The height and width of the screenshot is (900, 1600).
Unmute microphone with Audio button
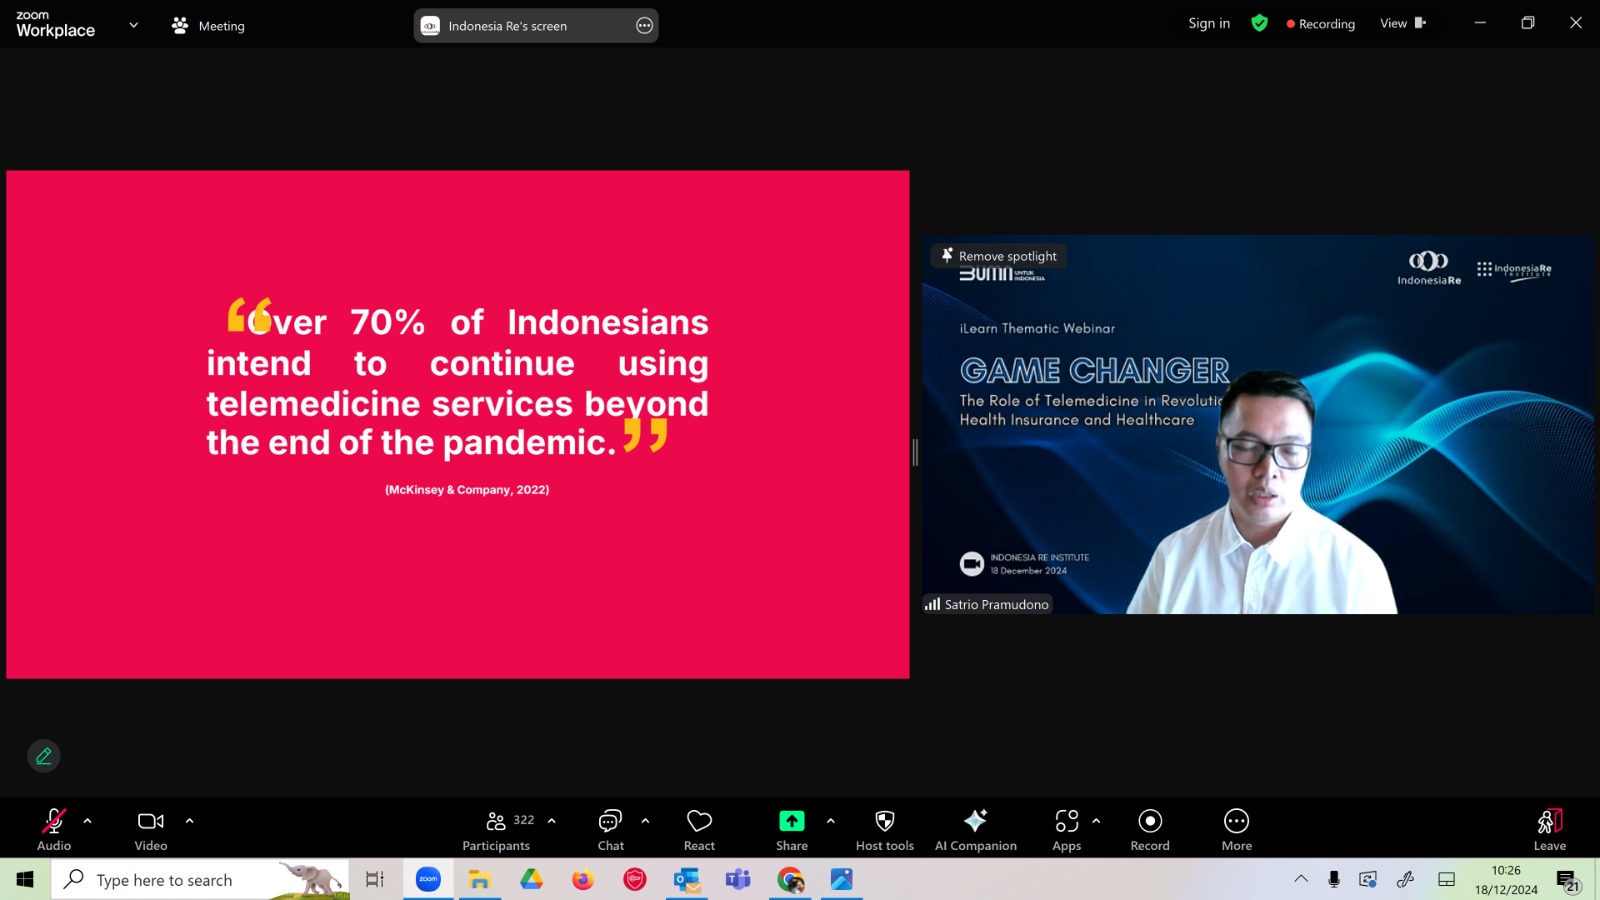coord(54,830)
